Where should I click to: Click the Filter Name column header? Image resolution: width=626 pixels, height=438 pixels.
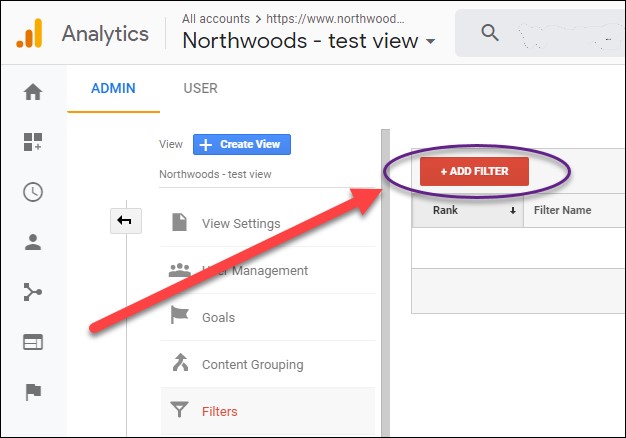pyautogui.click(x=574, y=210)
